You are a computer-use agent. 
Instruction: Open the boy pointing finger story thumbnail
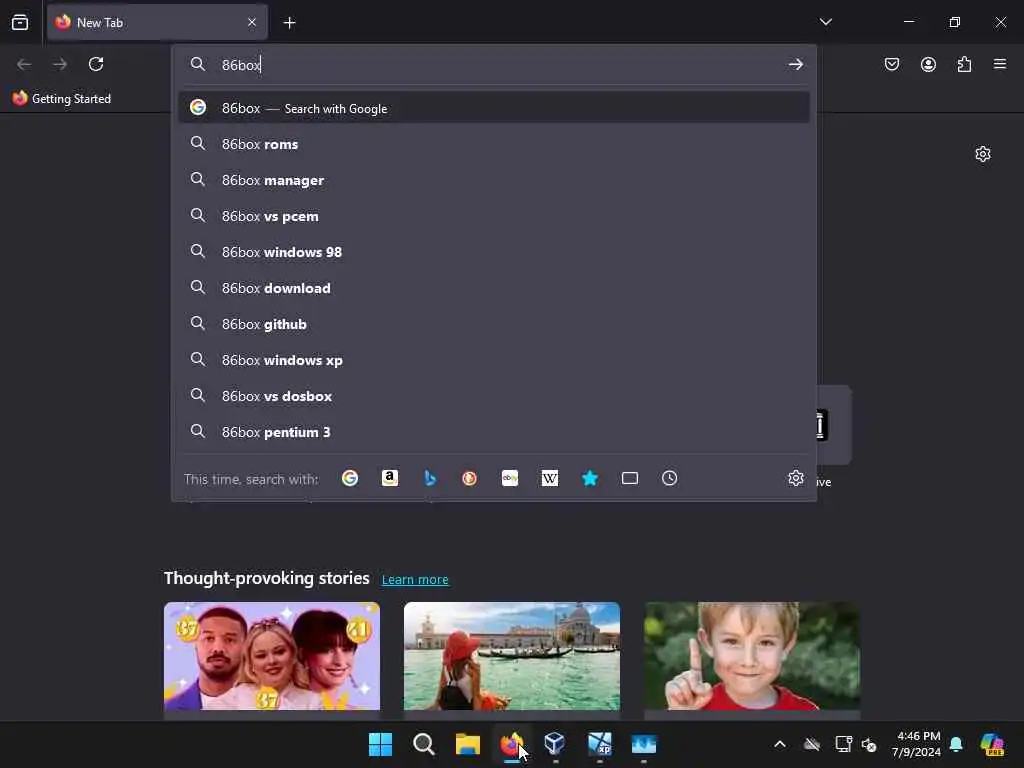(752, 656)
